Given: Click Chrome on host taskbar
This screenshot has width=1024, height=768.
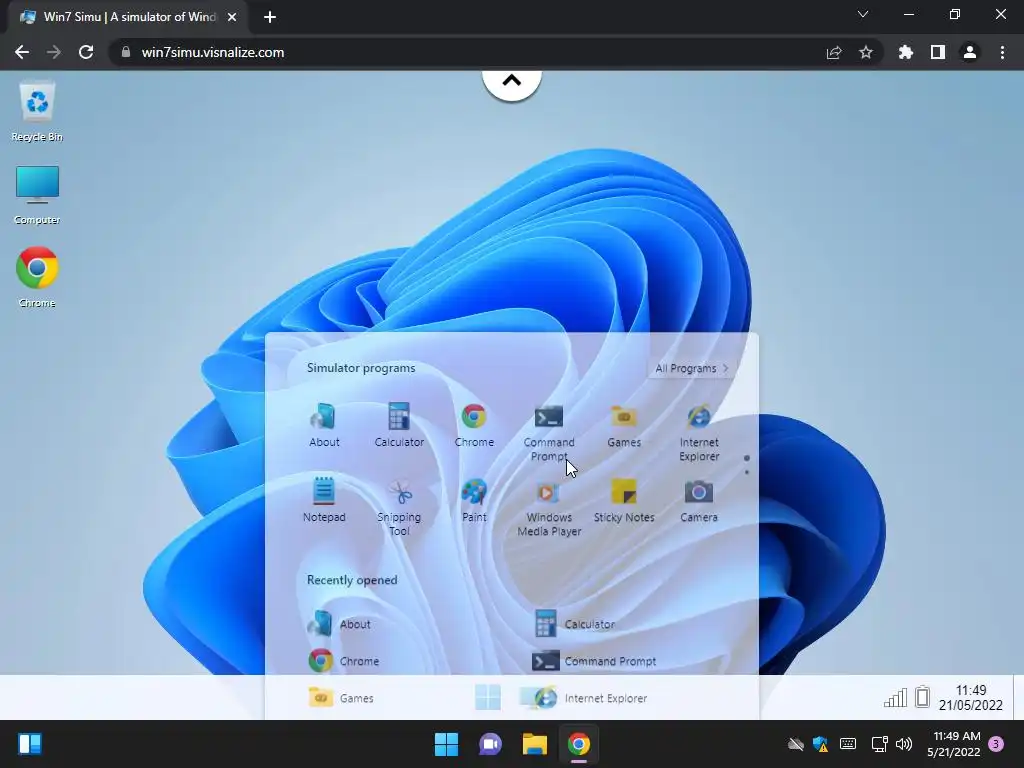Looking at the screenshot, I should (x=579, y=744).
